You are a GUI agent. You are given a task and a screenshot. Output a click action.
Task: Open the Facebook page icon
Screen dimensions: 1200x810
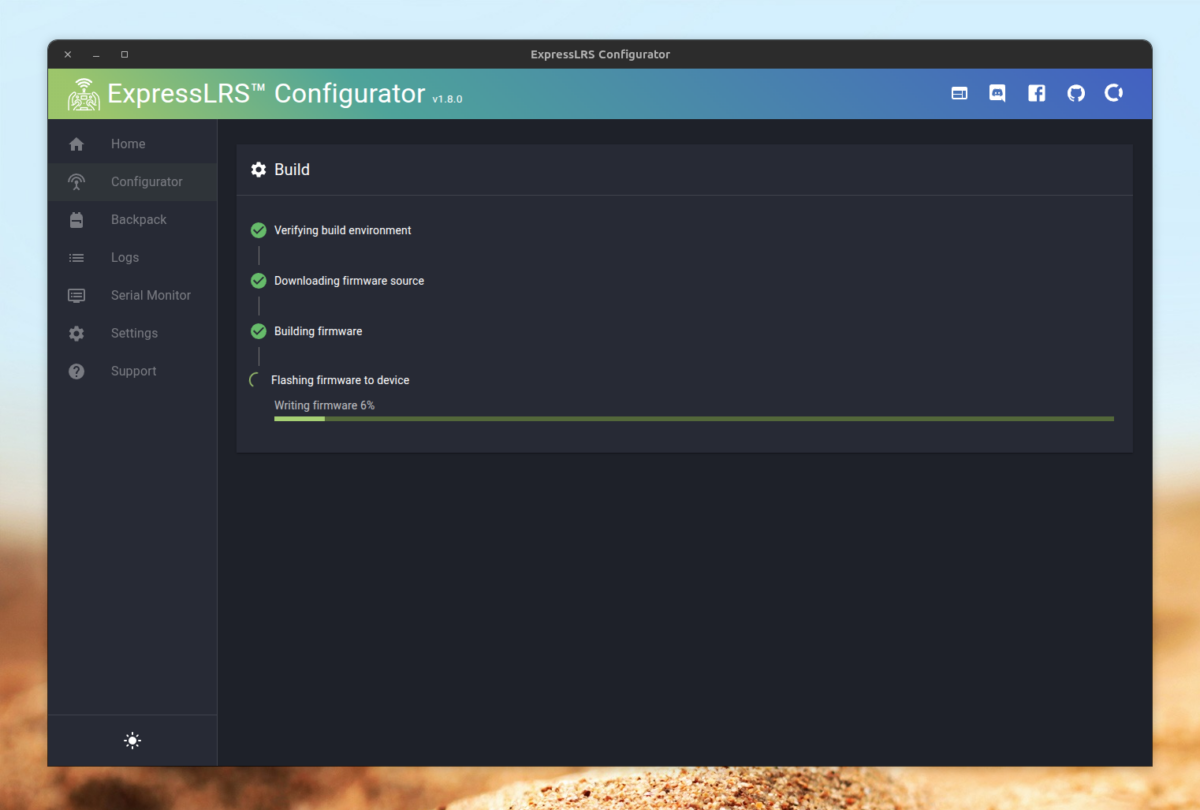[1036, 93]
